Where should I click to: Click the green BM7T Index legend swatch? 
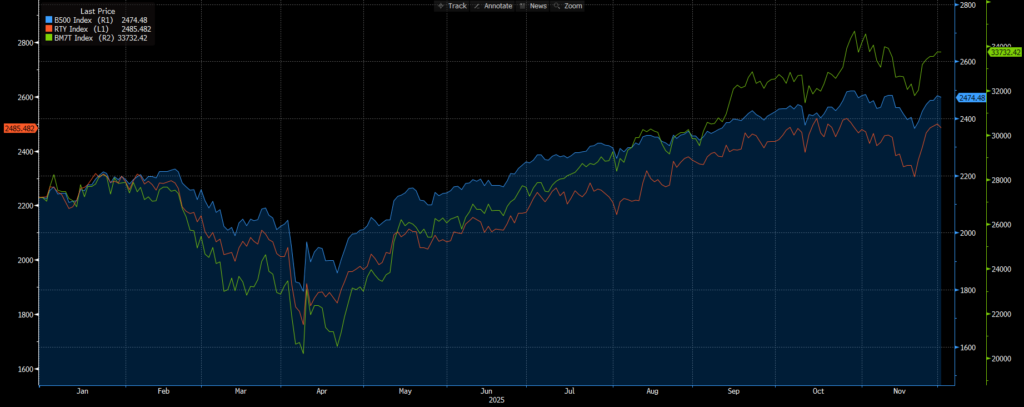tap(50, 37)
